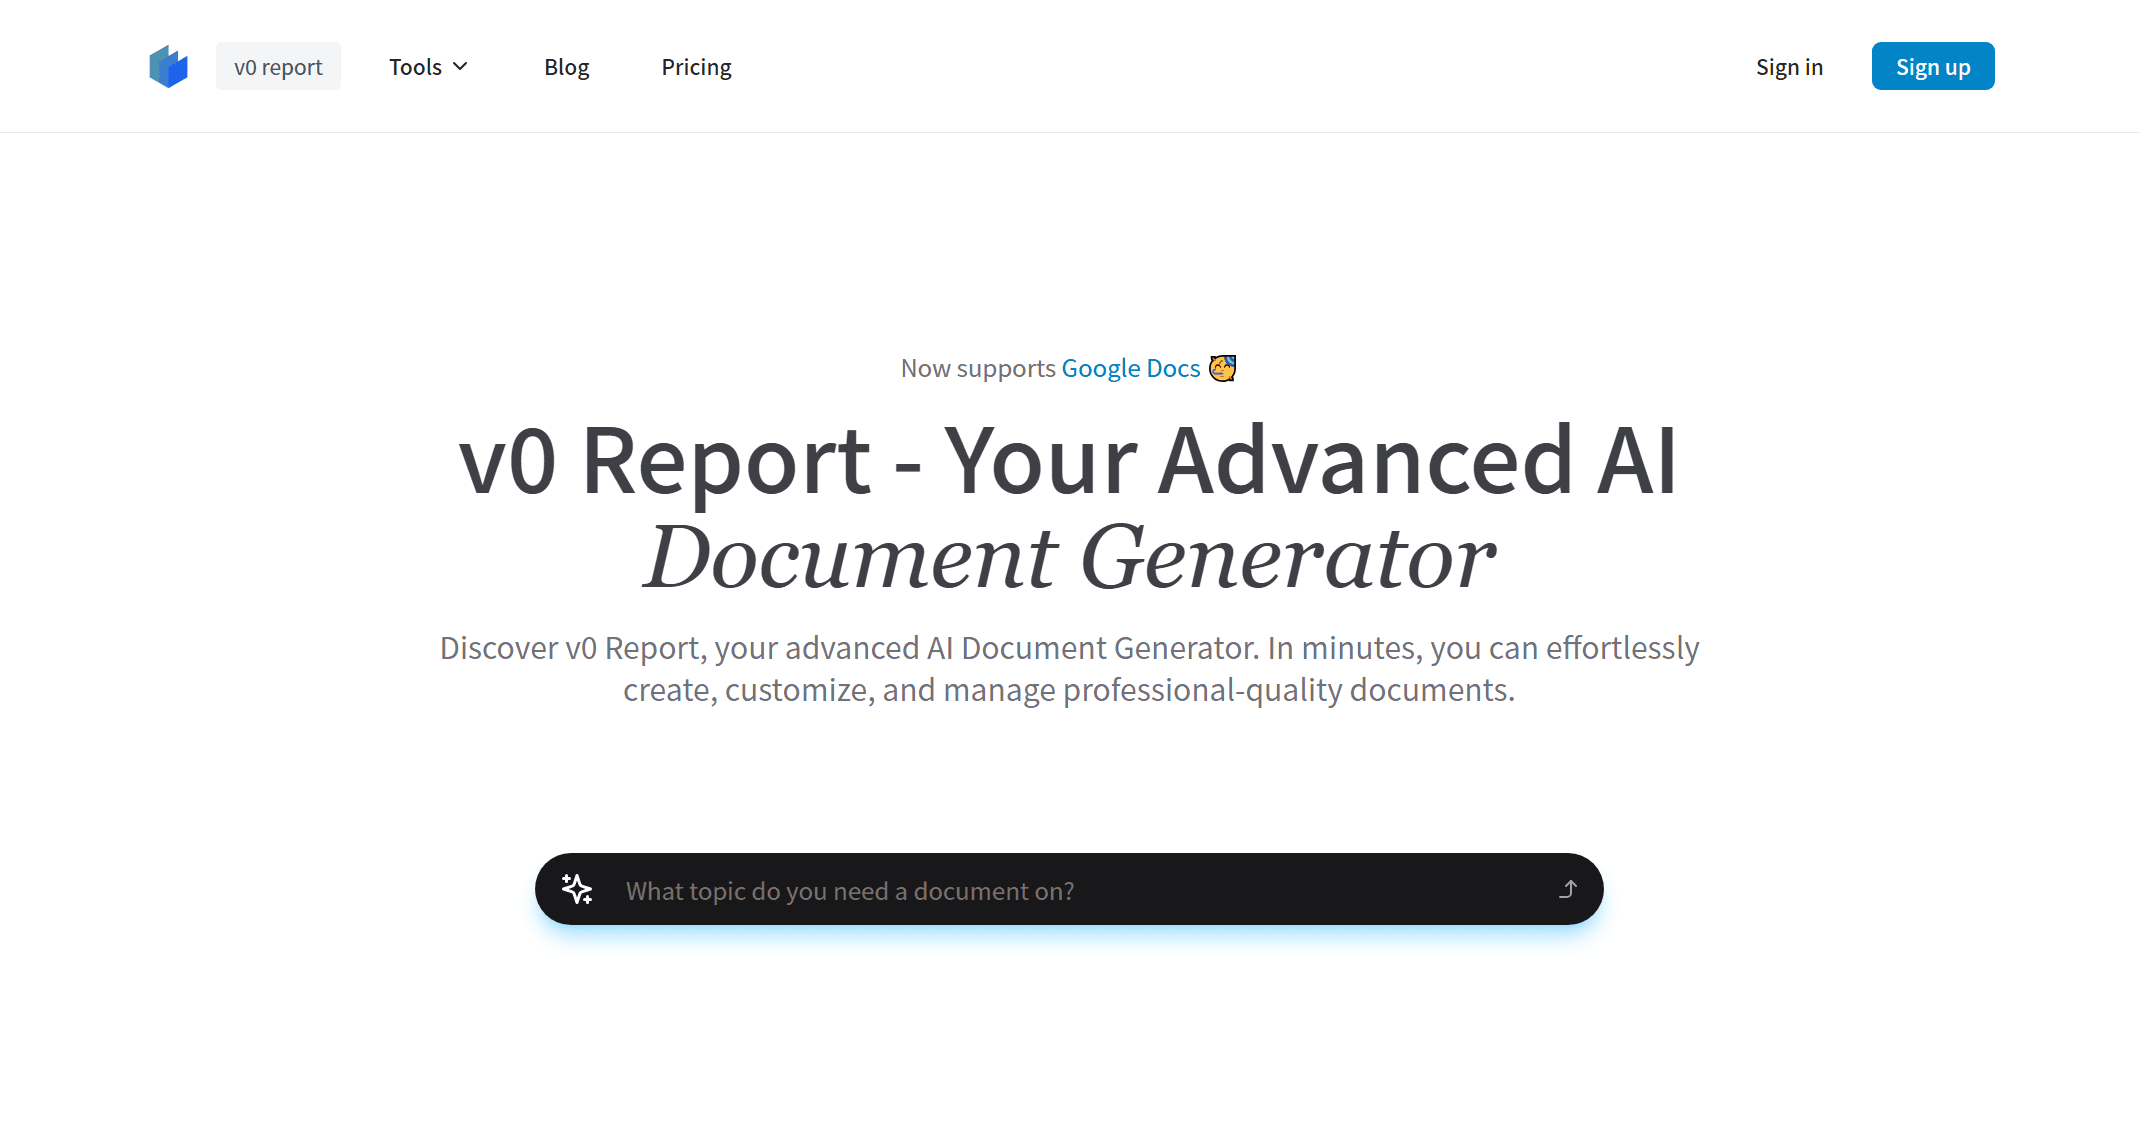2139x1131 pixels.
Task: Sign in to your account
Action: [x=1789, y=66]
